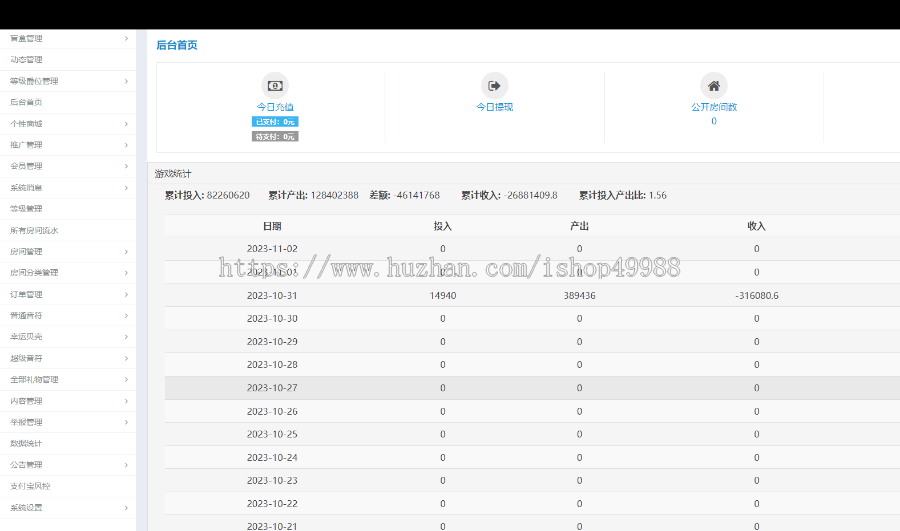Viewport: 900px width, 531px height.
Task: Select the 普通音符 menu label
Action: (26, 315)
